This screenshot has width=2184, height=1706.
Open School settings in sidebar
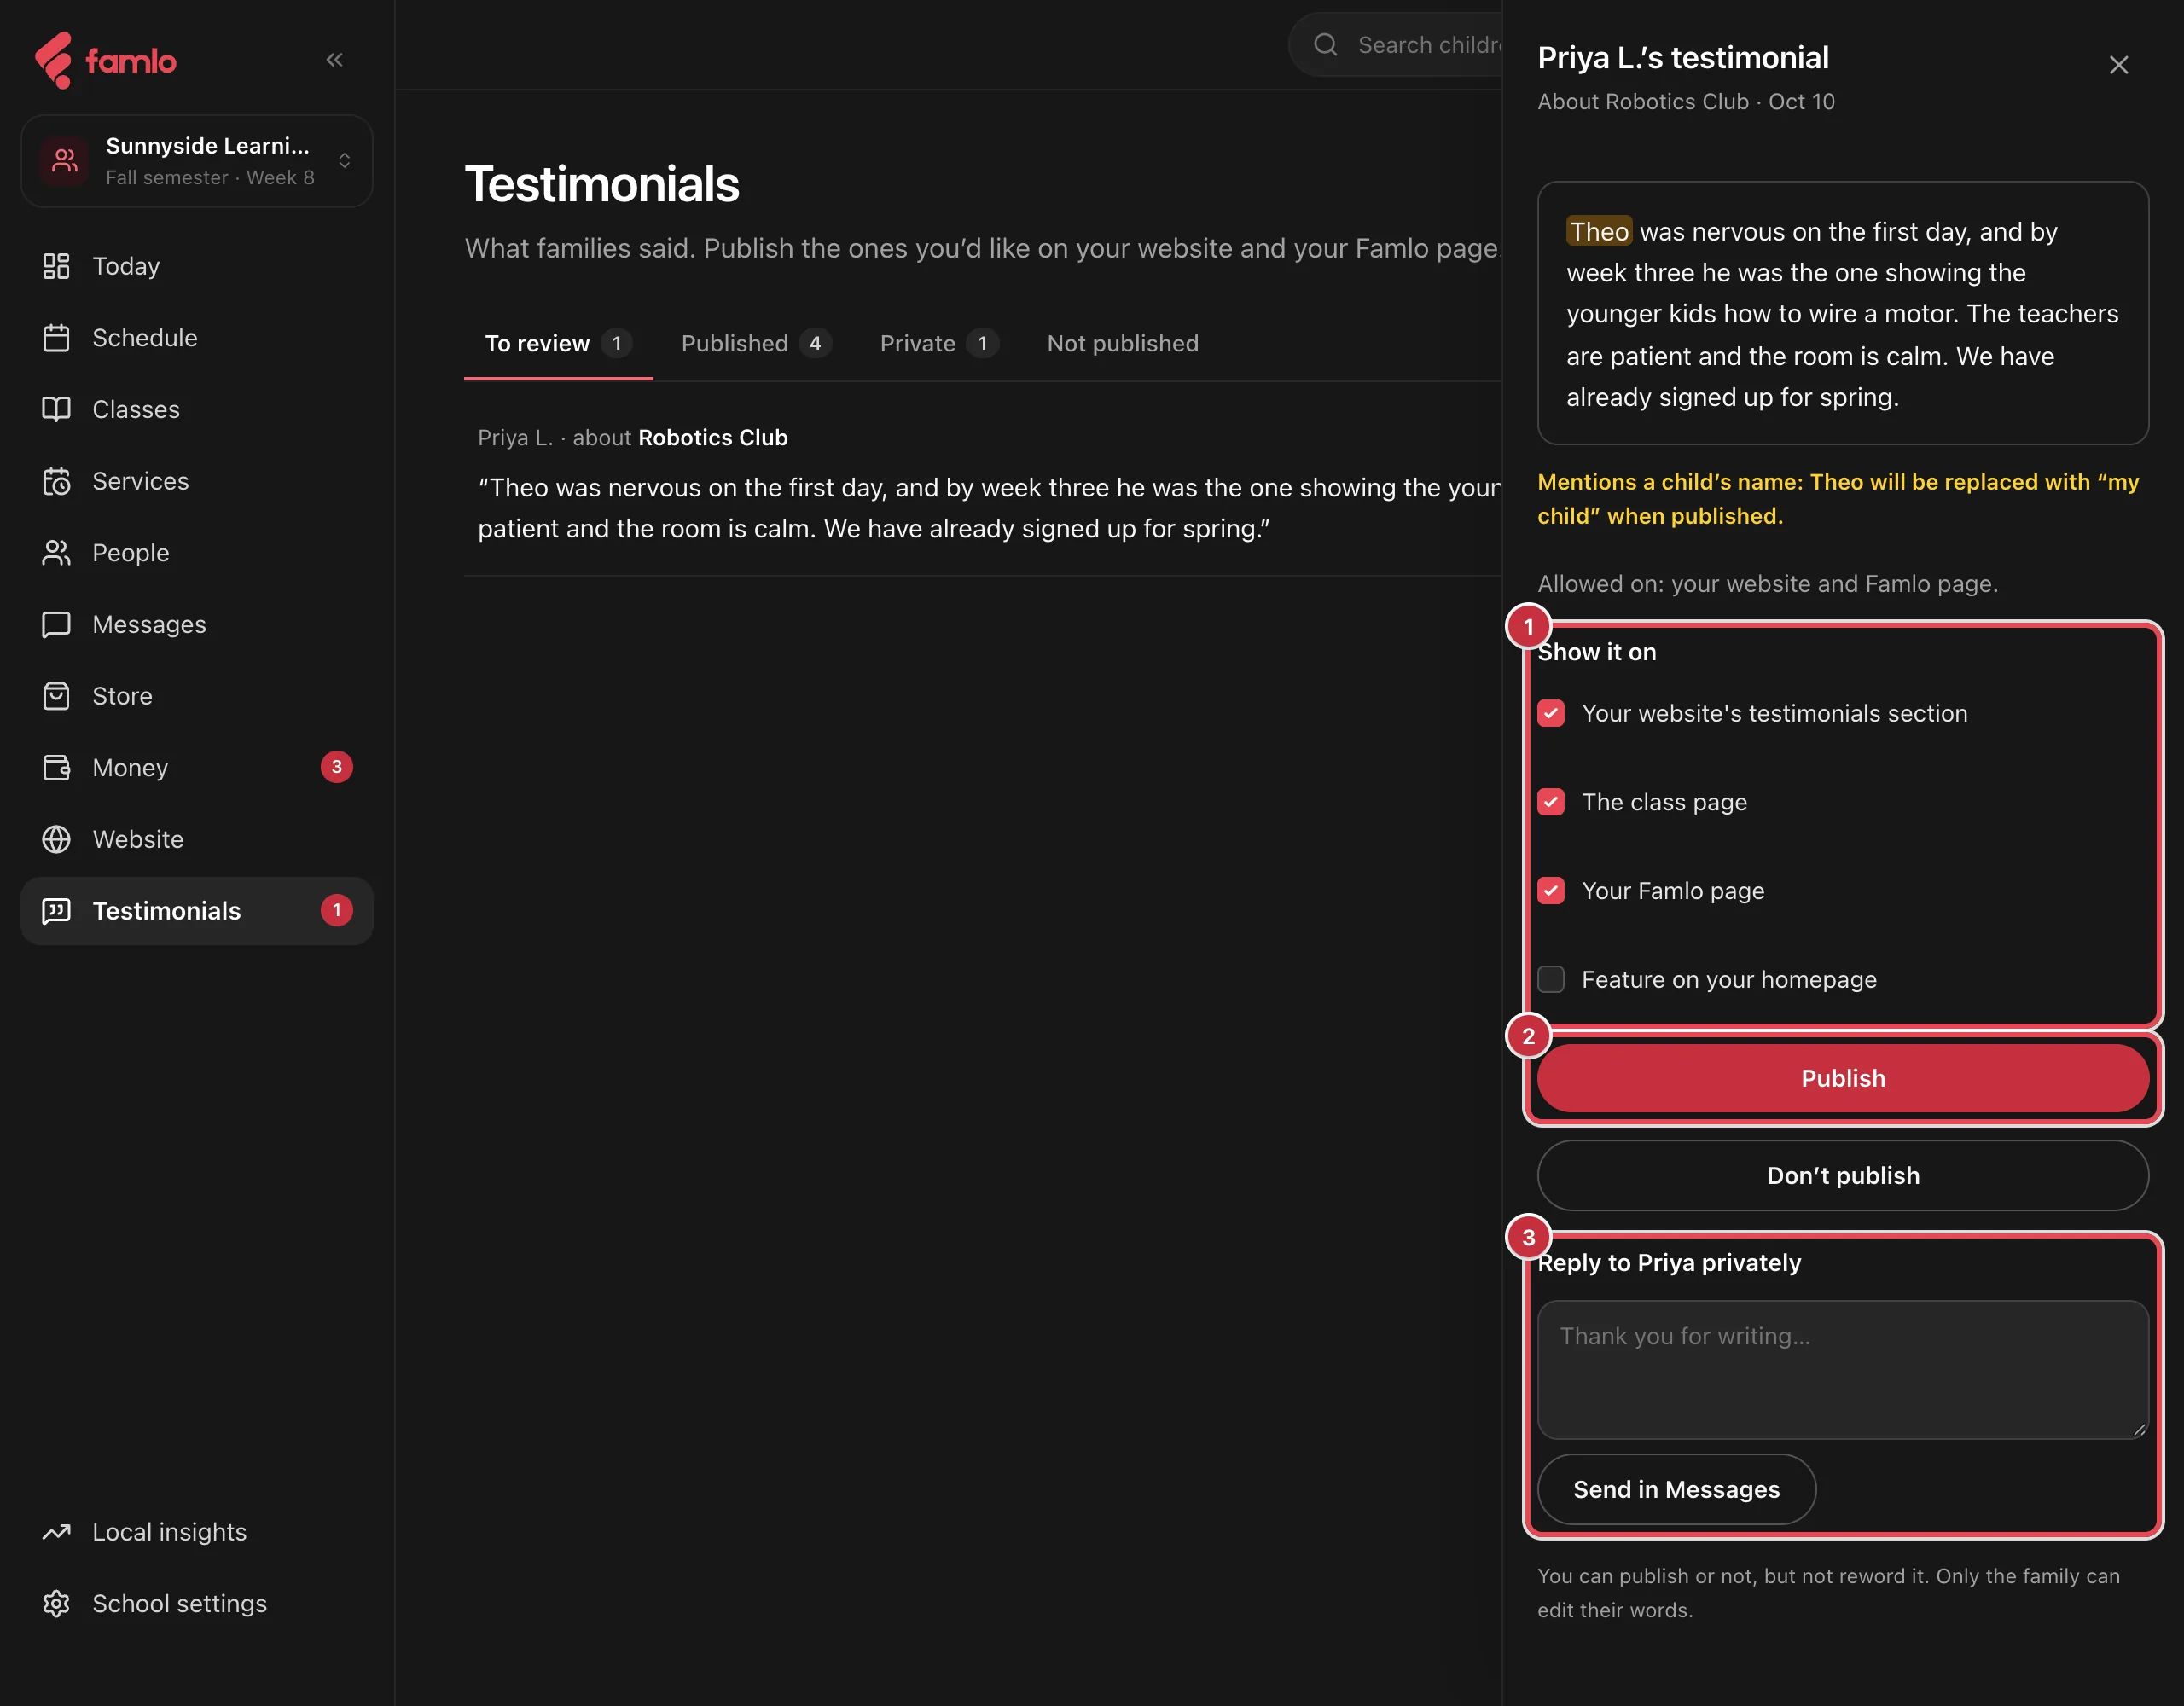(196, 1603)
